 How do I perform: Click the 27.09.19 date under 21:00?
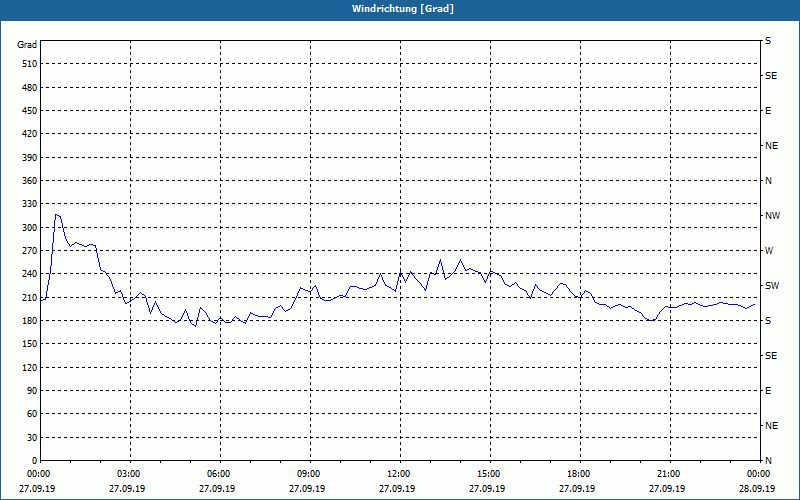[x=667, y=489]
